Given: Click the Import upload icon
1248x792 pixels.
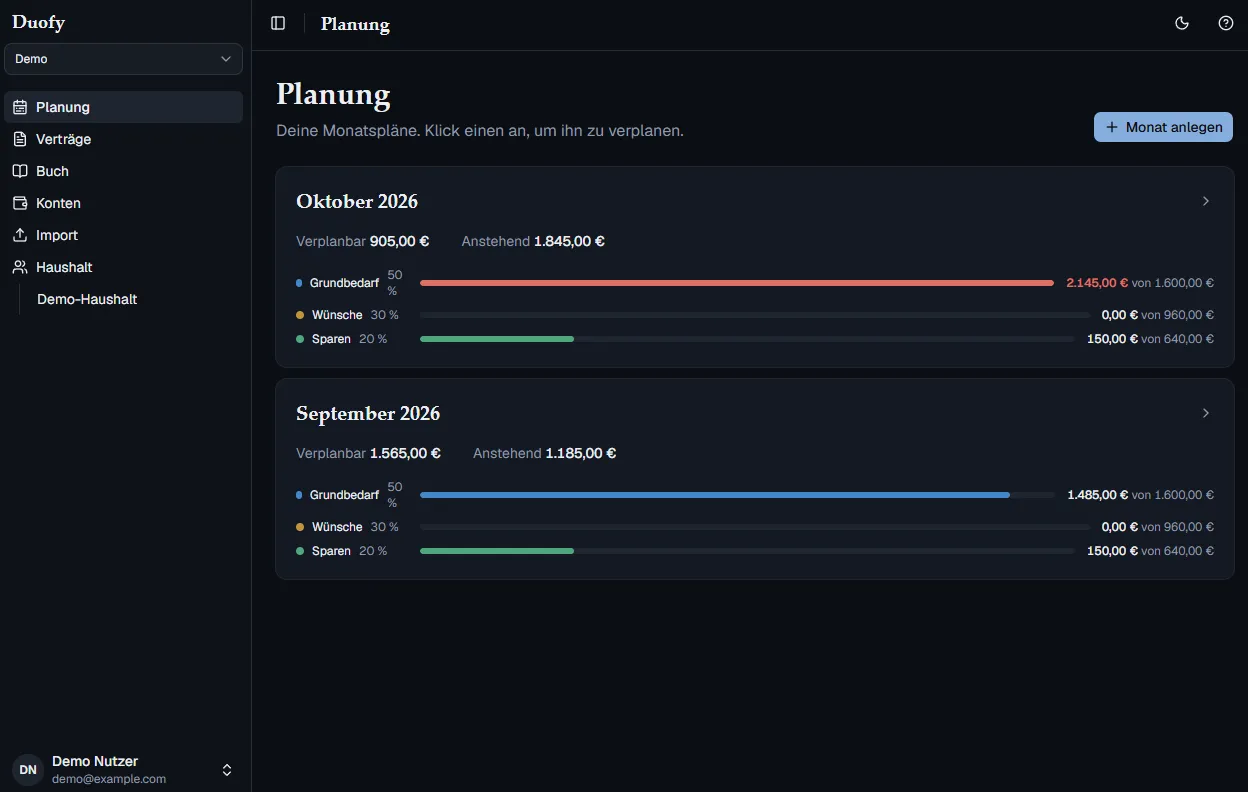Looking at the screenshot, I should 20,235.
